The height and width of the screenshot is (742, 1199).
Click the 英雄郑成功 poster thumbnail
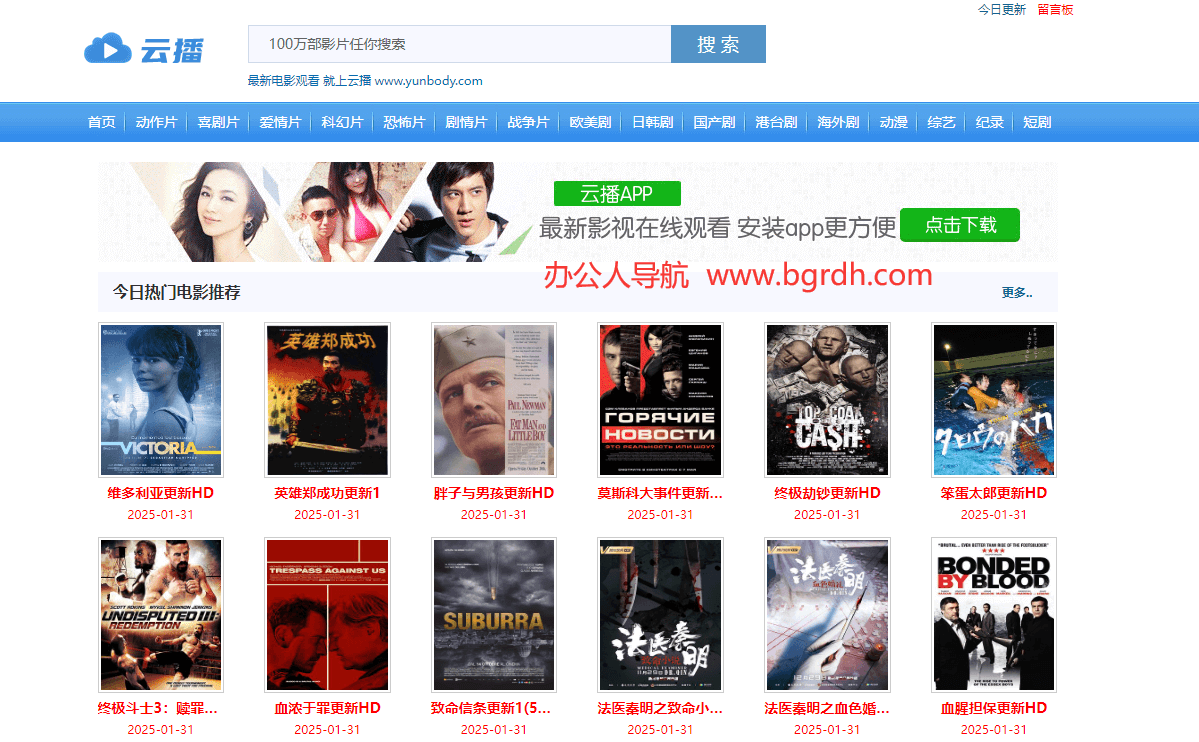[327, 400]
